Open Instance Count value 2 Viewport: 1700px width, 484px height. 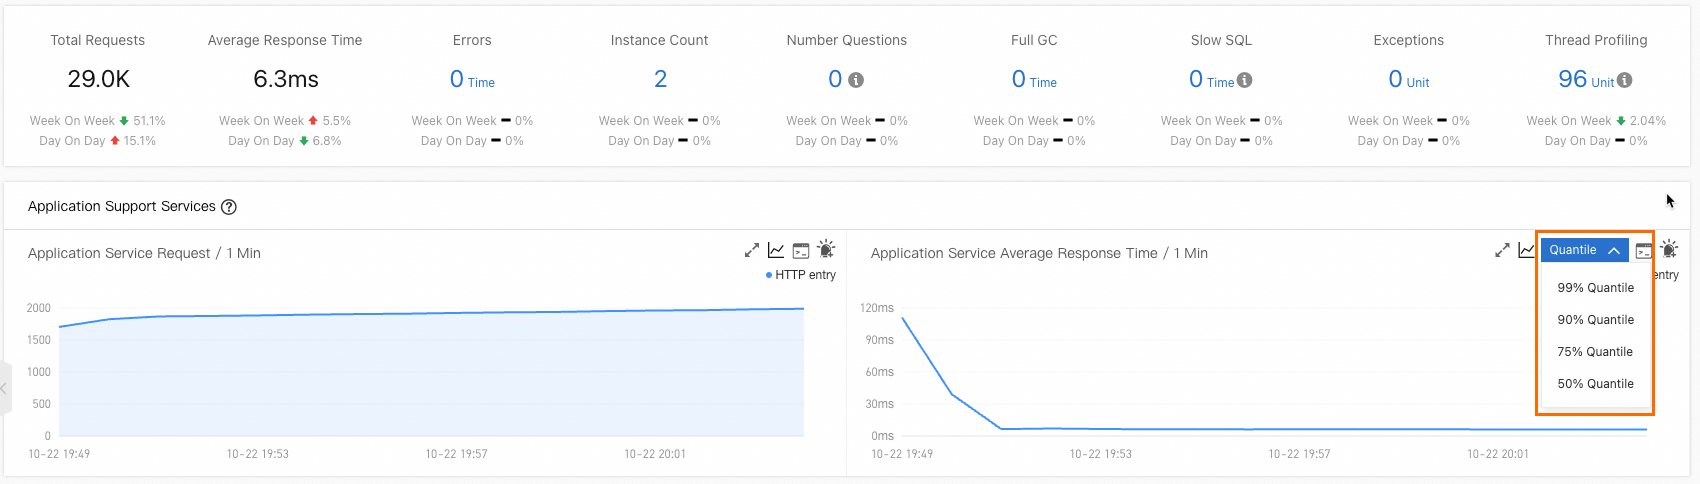[x=660, y=79]
